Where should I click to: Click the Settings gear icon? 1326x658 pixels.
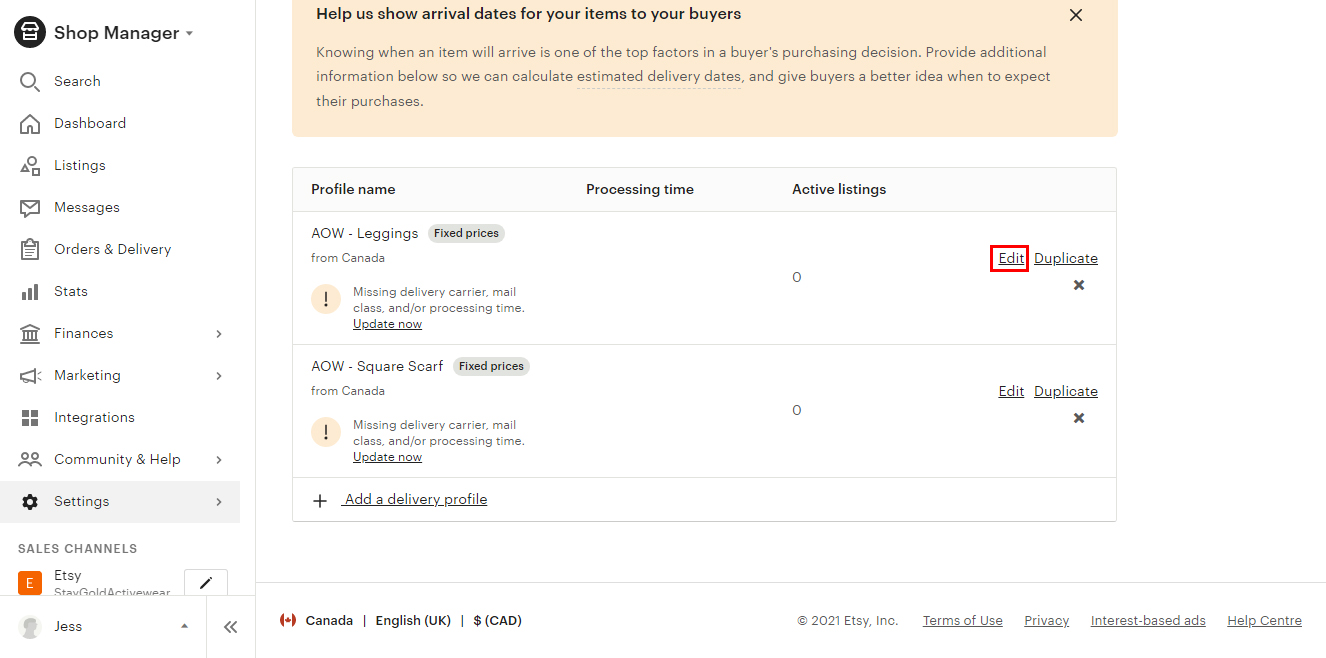(x=30, y=501)
